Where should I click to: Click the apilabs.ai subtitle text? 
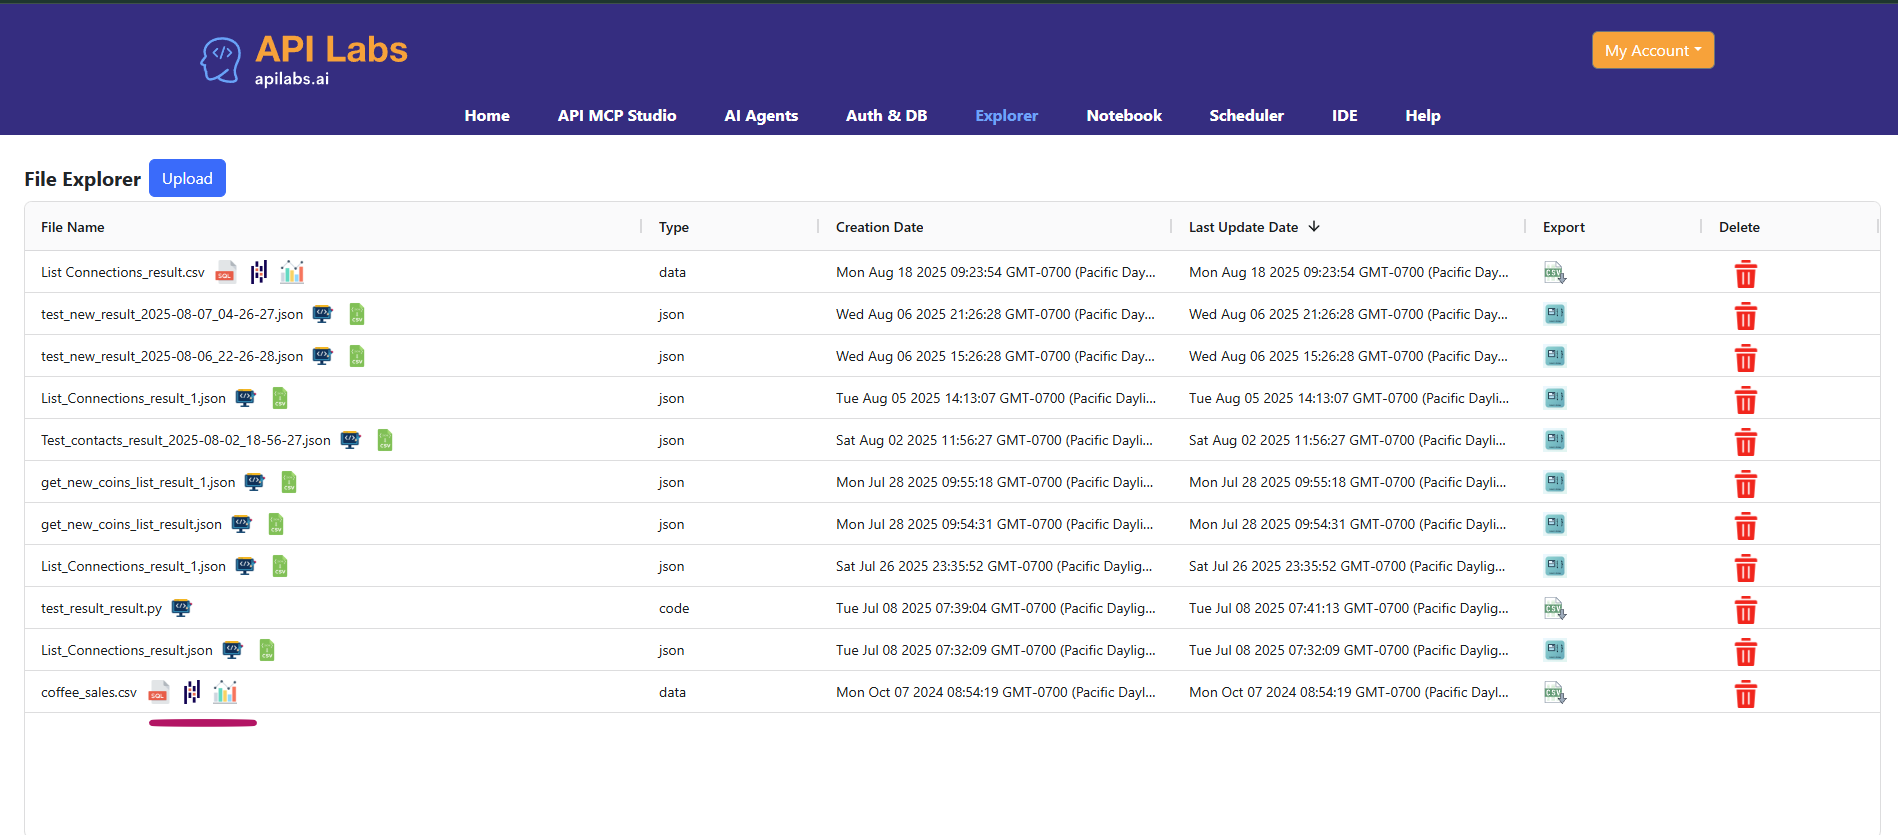[291, 78]
